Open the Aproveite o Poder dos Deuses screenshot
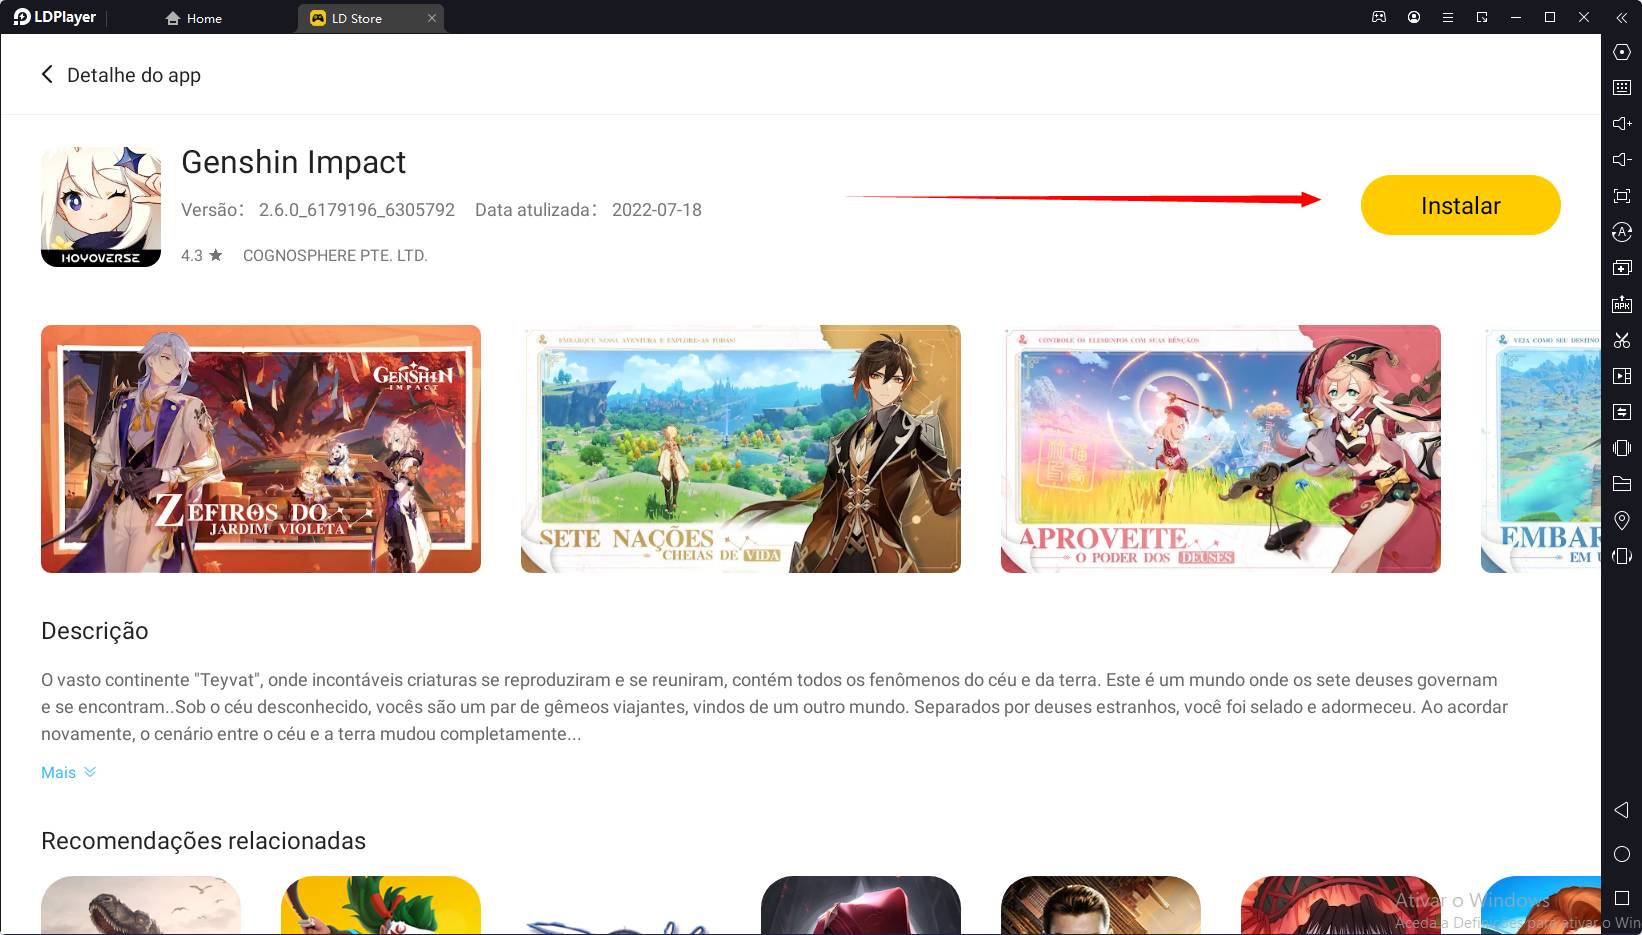The image size is (1642, 935). pyautogui.click(x=1221, y=449)
